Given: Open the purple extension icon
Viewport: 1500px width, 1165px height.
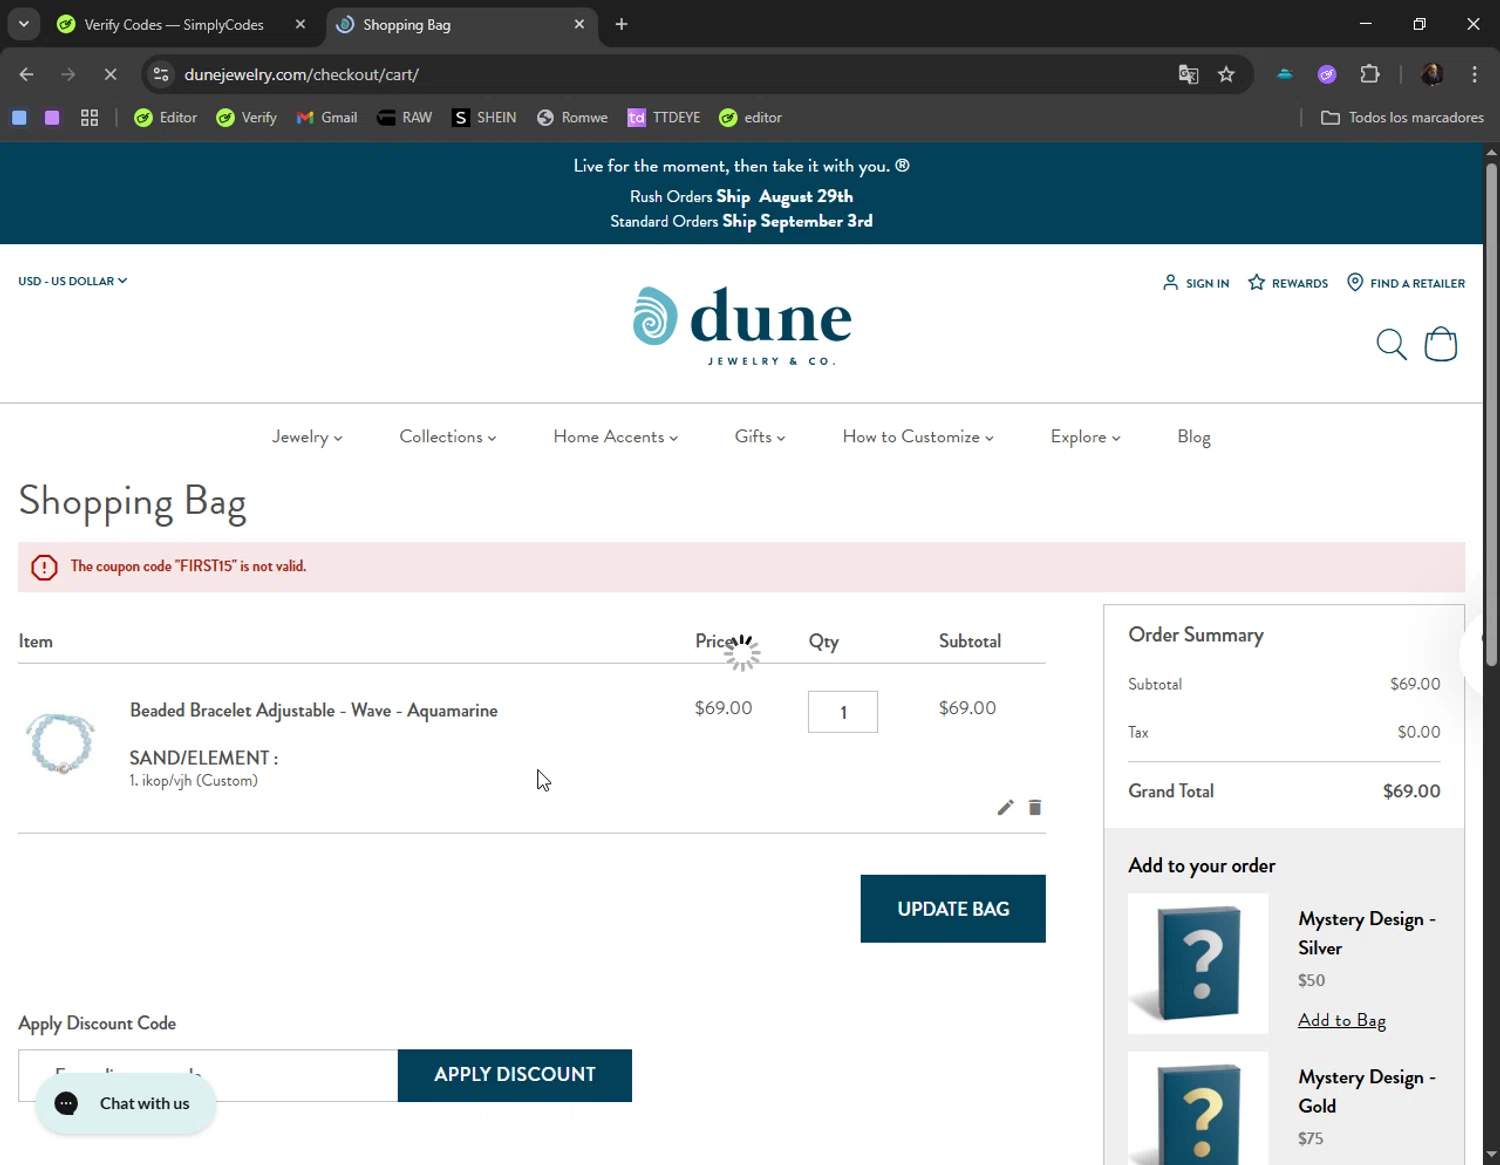Looking at the screenshot, I should (1327, 74).
